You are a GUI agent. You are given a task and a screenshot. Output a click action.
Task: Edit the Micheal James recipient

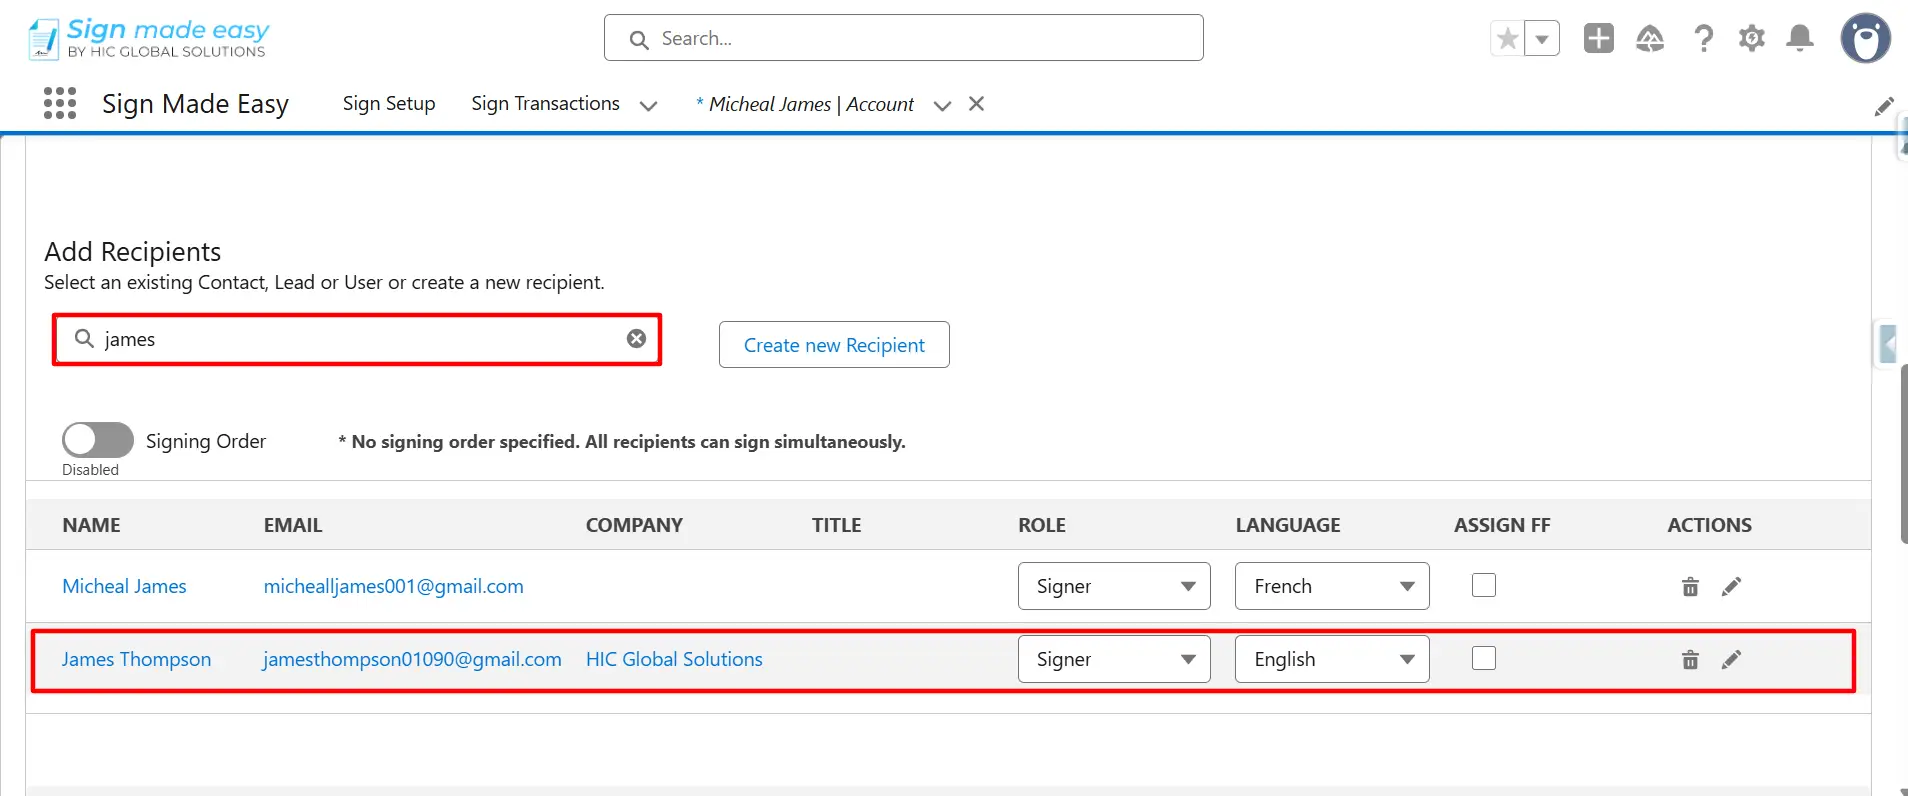1731,586
